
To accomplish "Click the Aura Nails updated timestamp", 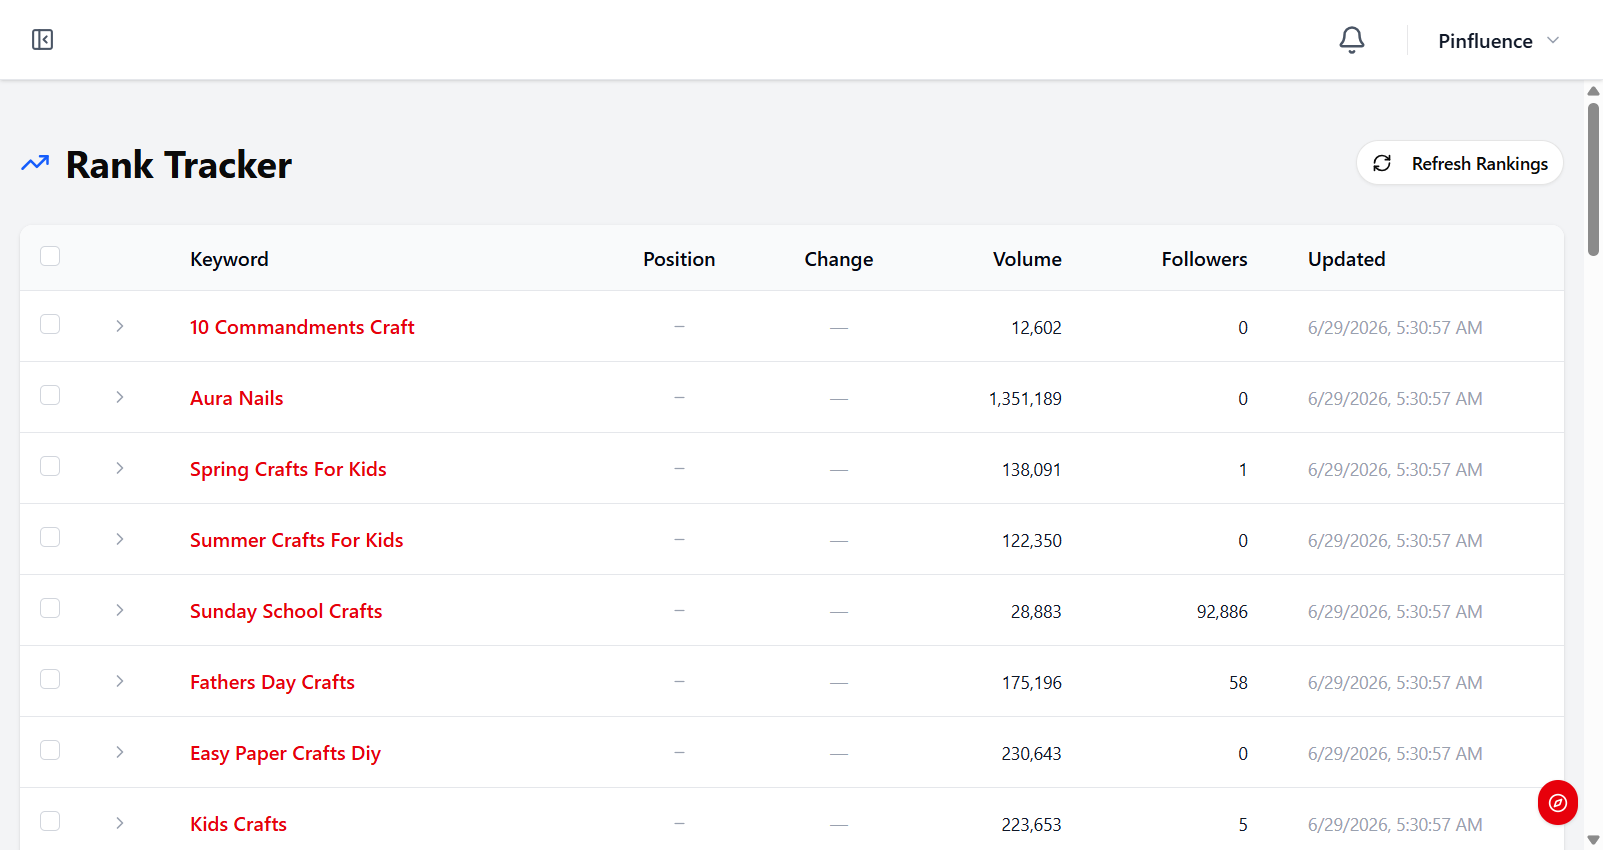I will tap(1395, 399).
